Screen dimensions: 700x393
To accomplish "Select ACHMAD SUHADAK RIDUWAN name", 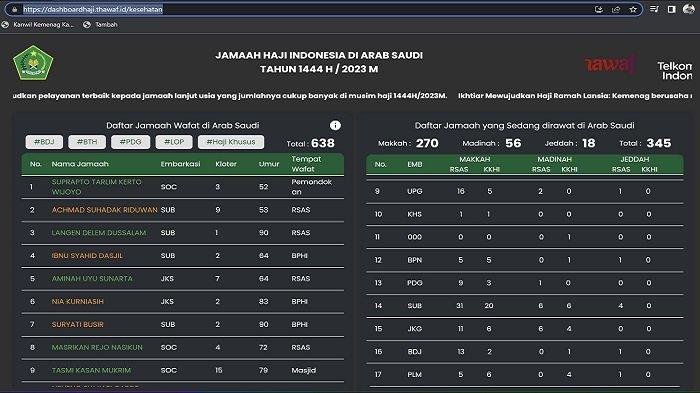I will 104,210.
